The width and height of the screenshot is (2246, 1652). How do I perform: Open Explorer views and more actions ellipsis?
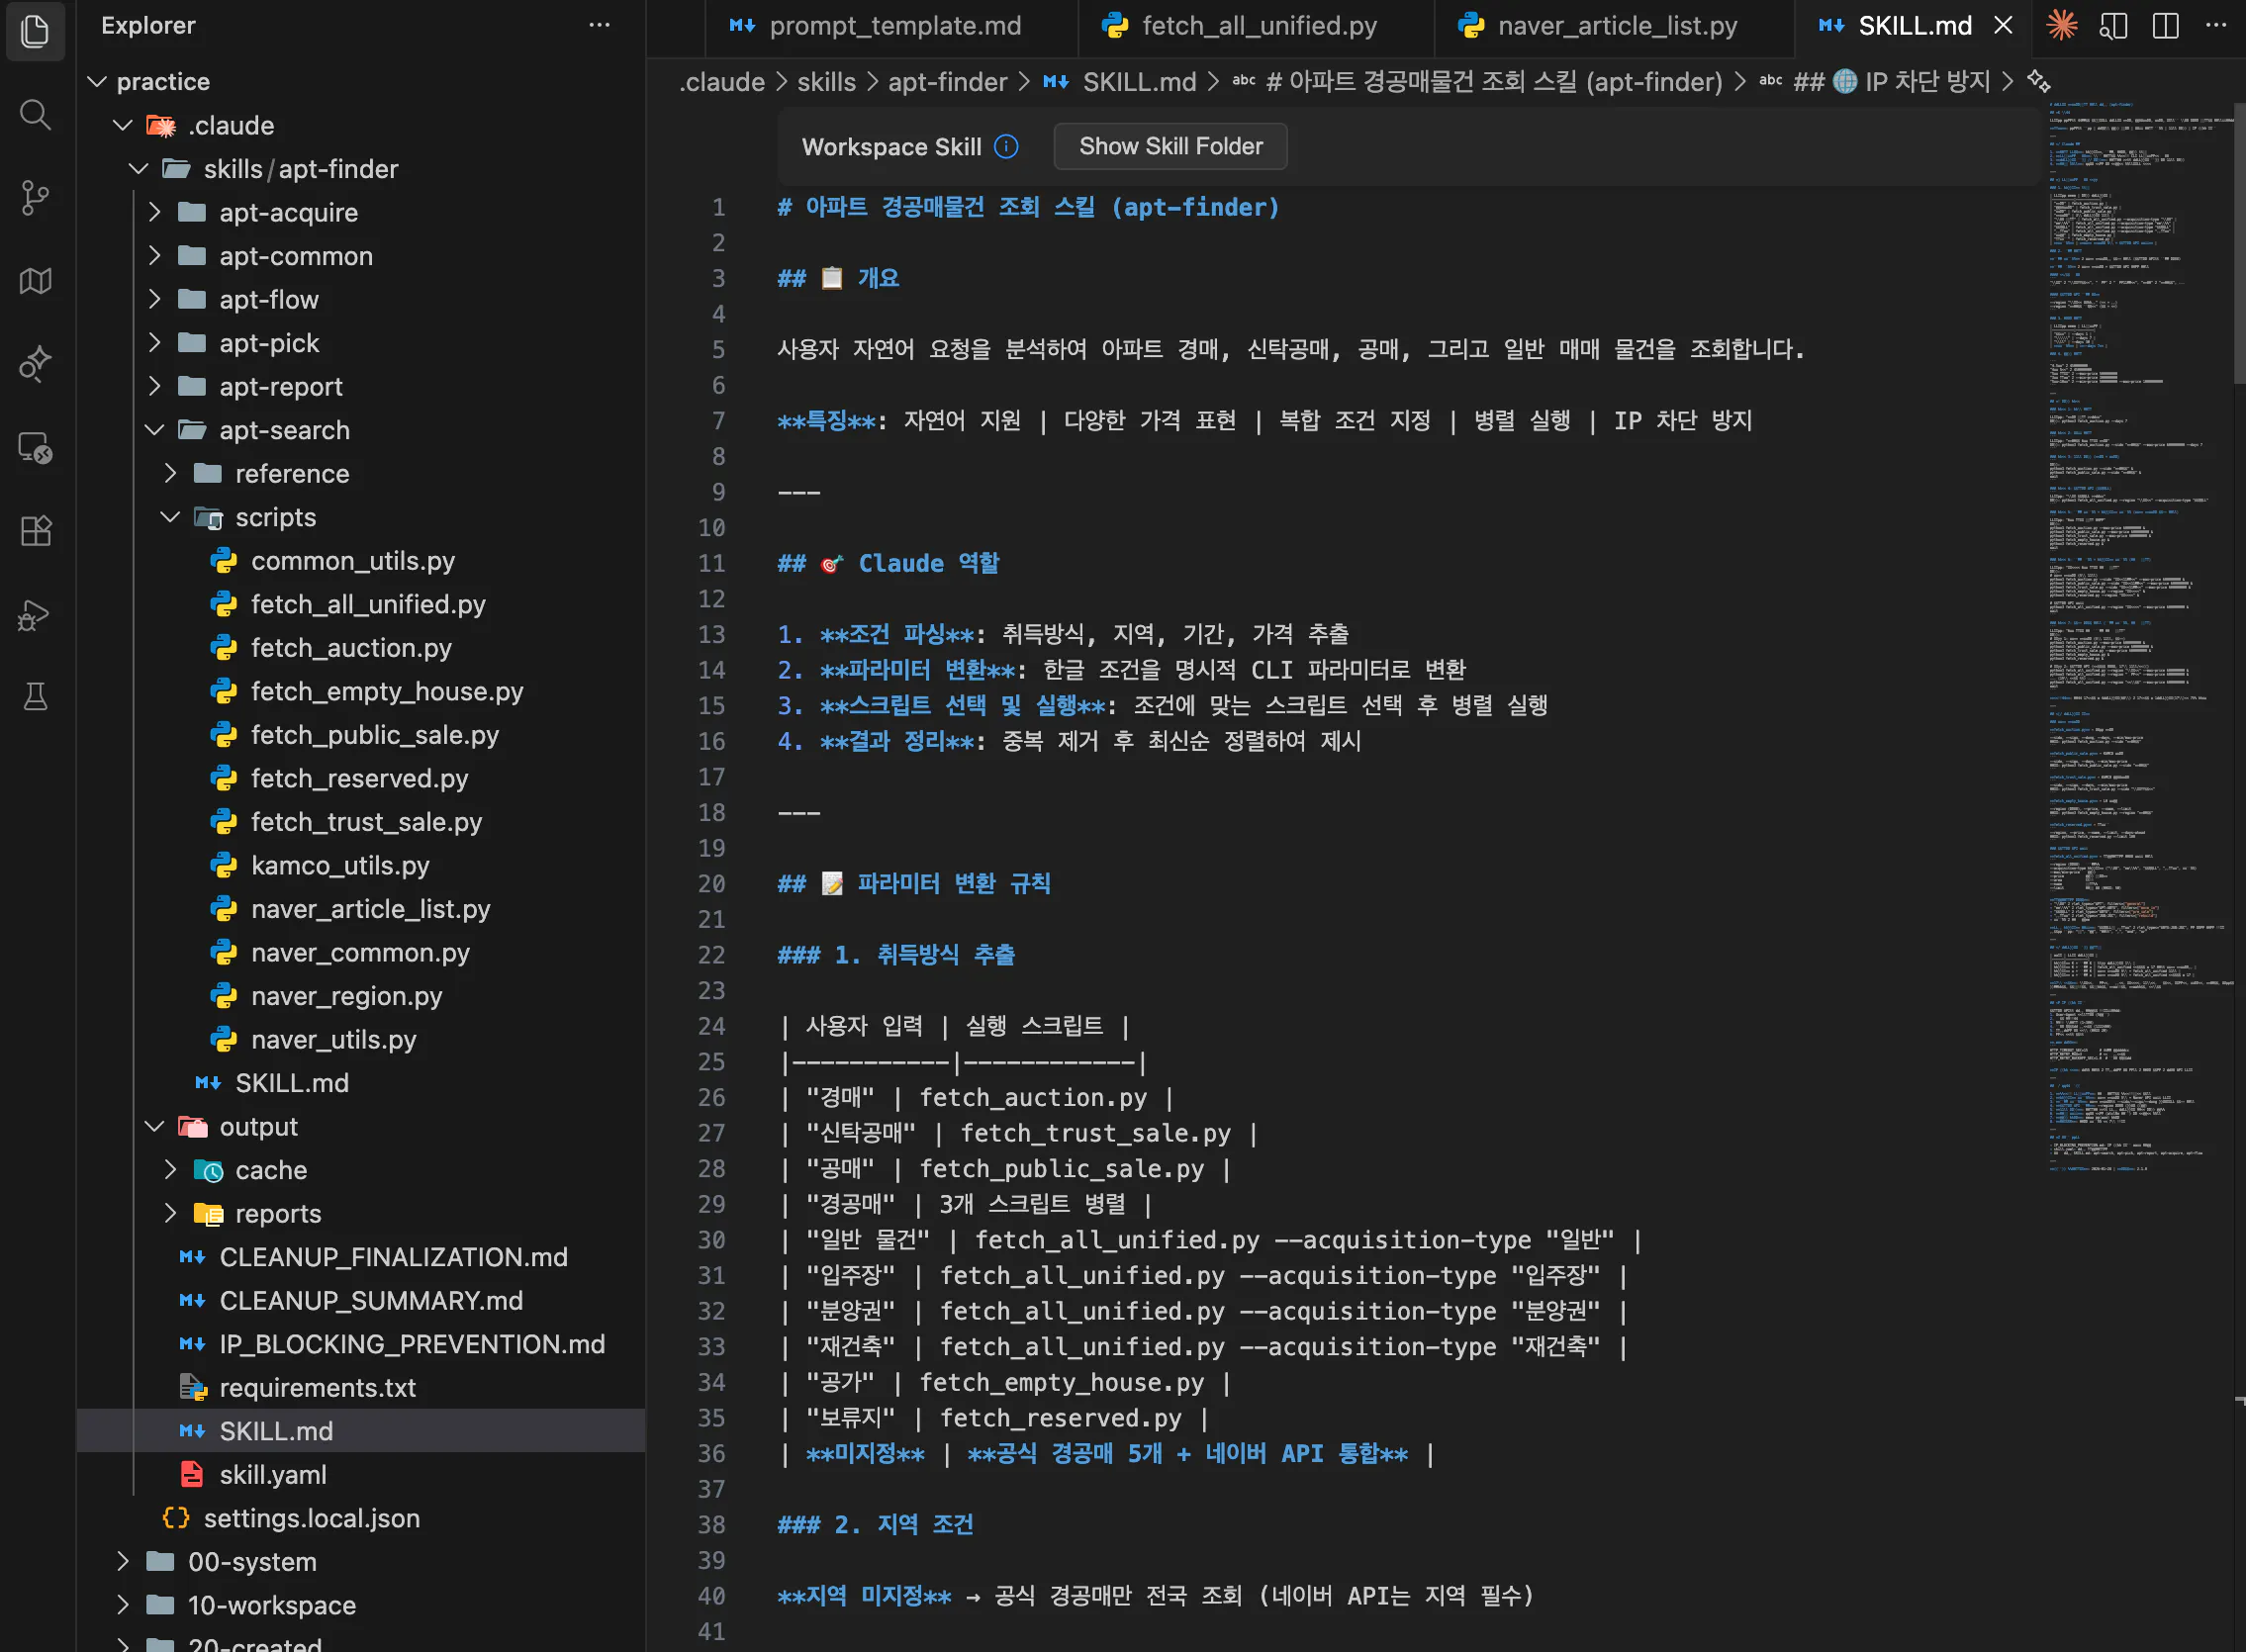tap(599, 25)
